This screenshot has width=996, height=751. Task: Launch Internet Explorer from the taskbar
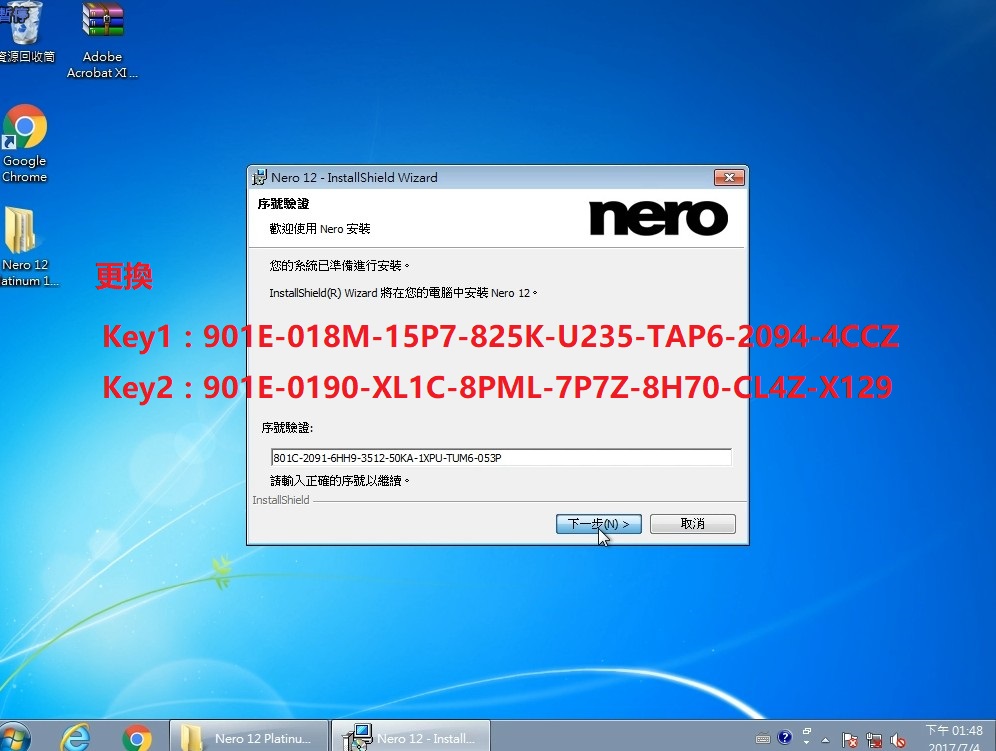point(76,737)
